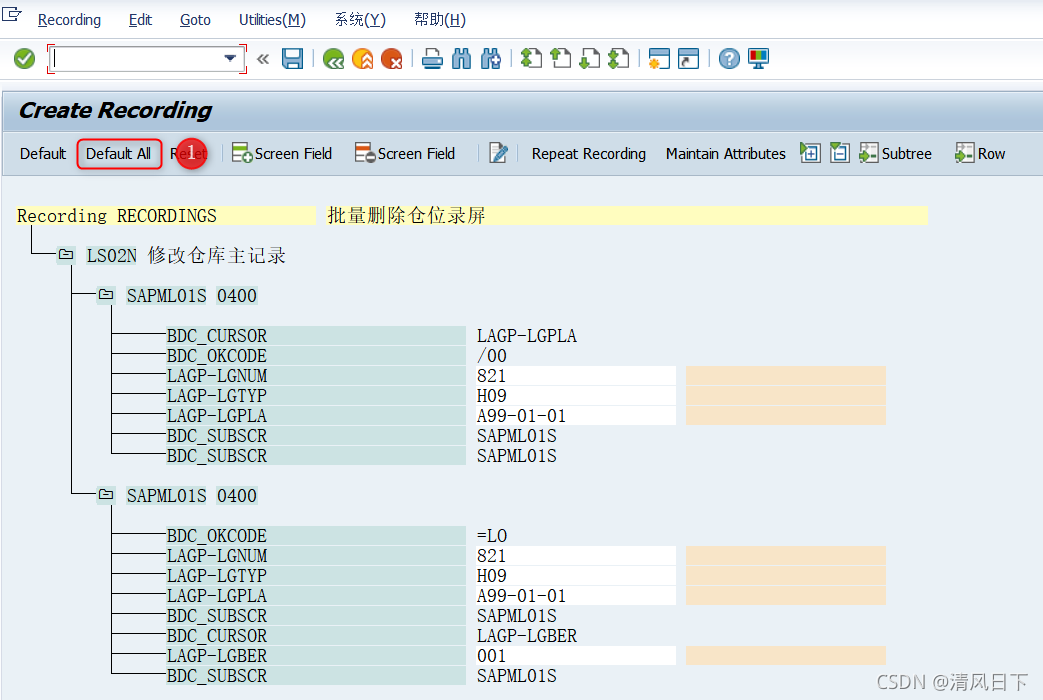Collapse all tree nodes with the minus icon
1043x700 pixels.
(840, 152)
